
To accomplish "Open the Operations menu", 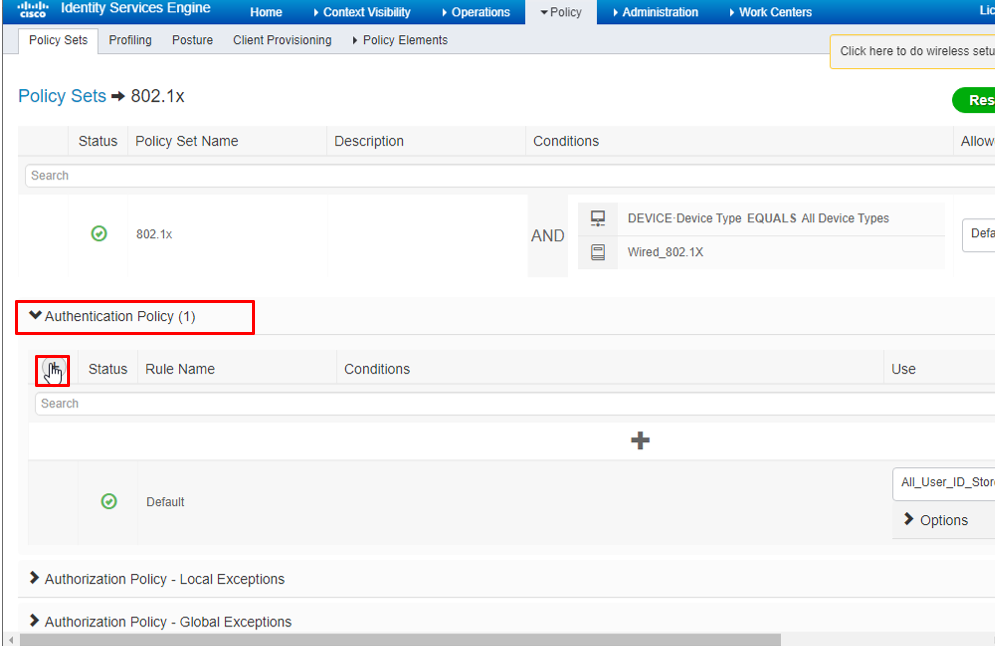I will pyautogui.click(x=475, y=12).
